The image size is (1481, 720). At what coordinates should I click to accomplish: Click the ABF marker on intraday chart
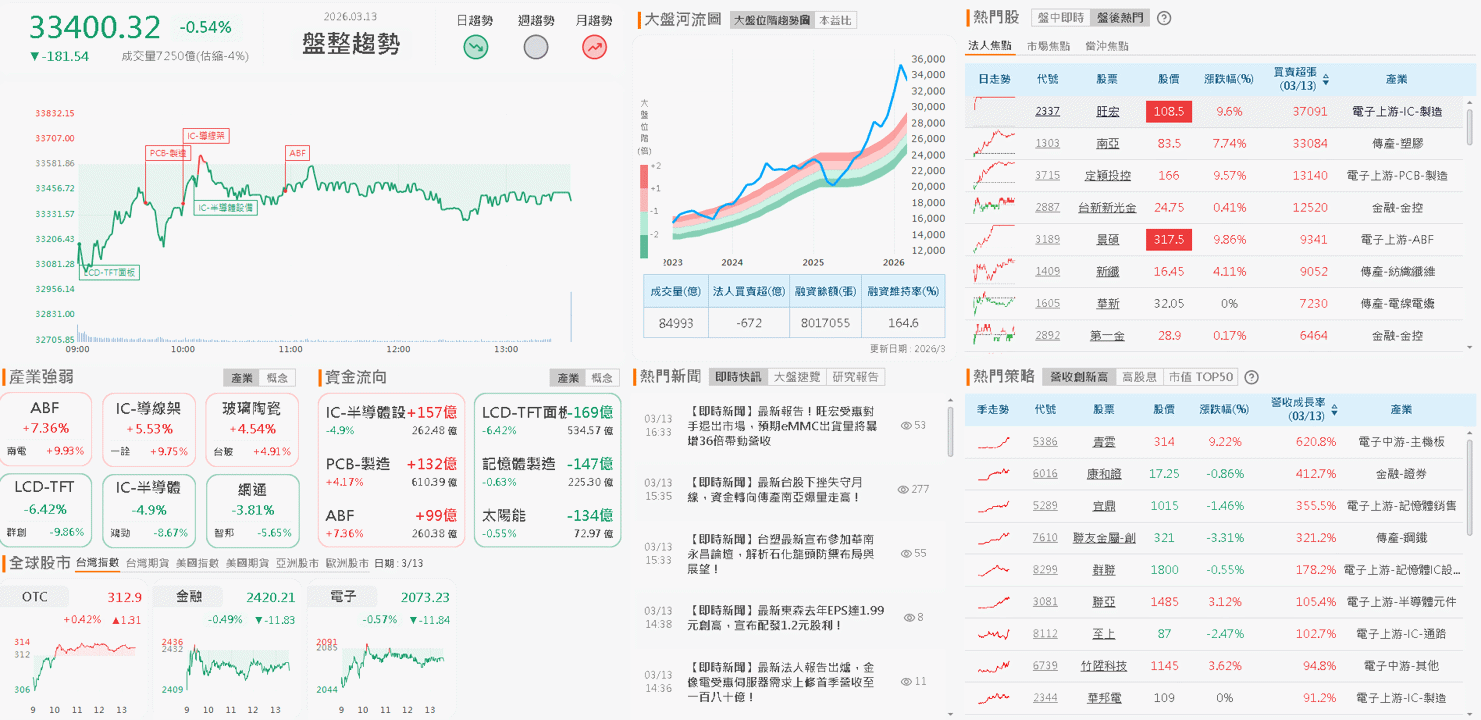[x=298, y=153]
